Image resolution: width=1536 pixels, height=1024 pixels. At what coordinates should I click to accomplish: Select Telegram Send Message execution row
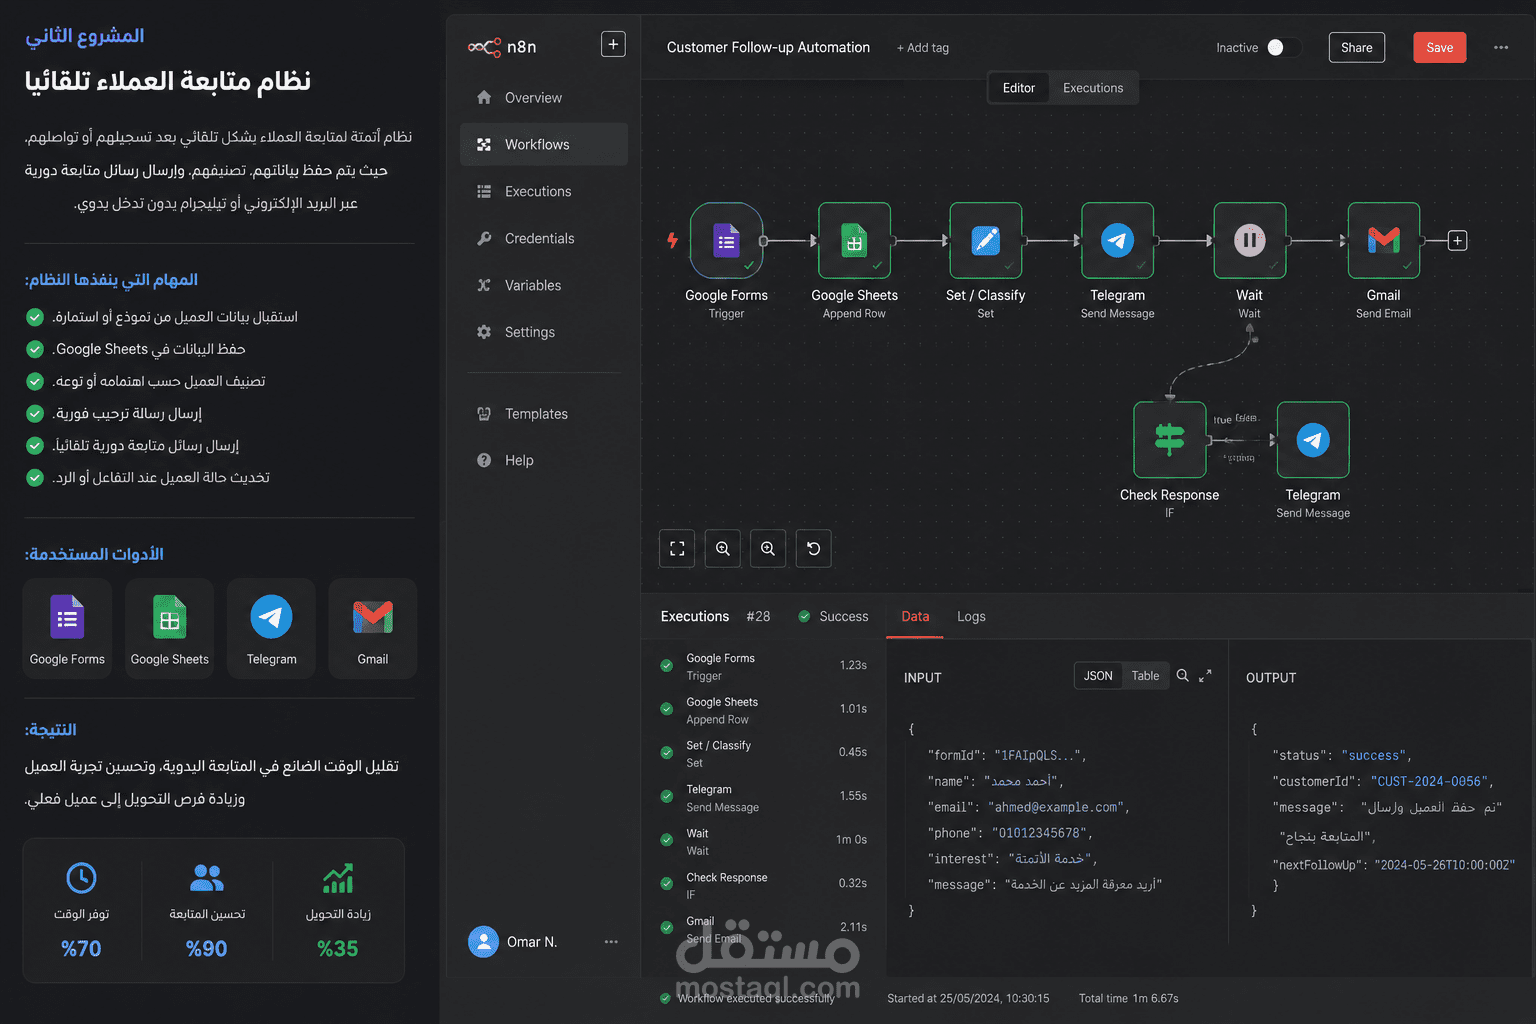click(x=763, y=797)
